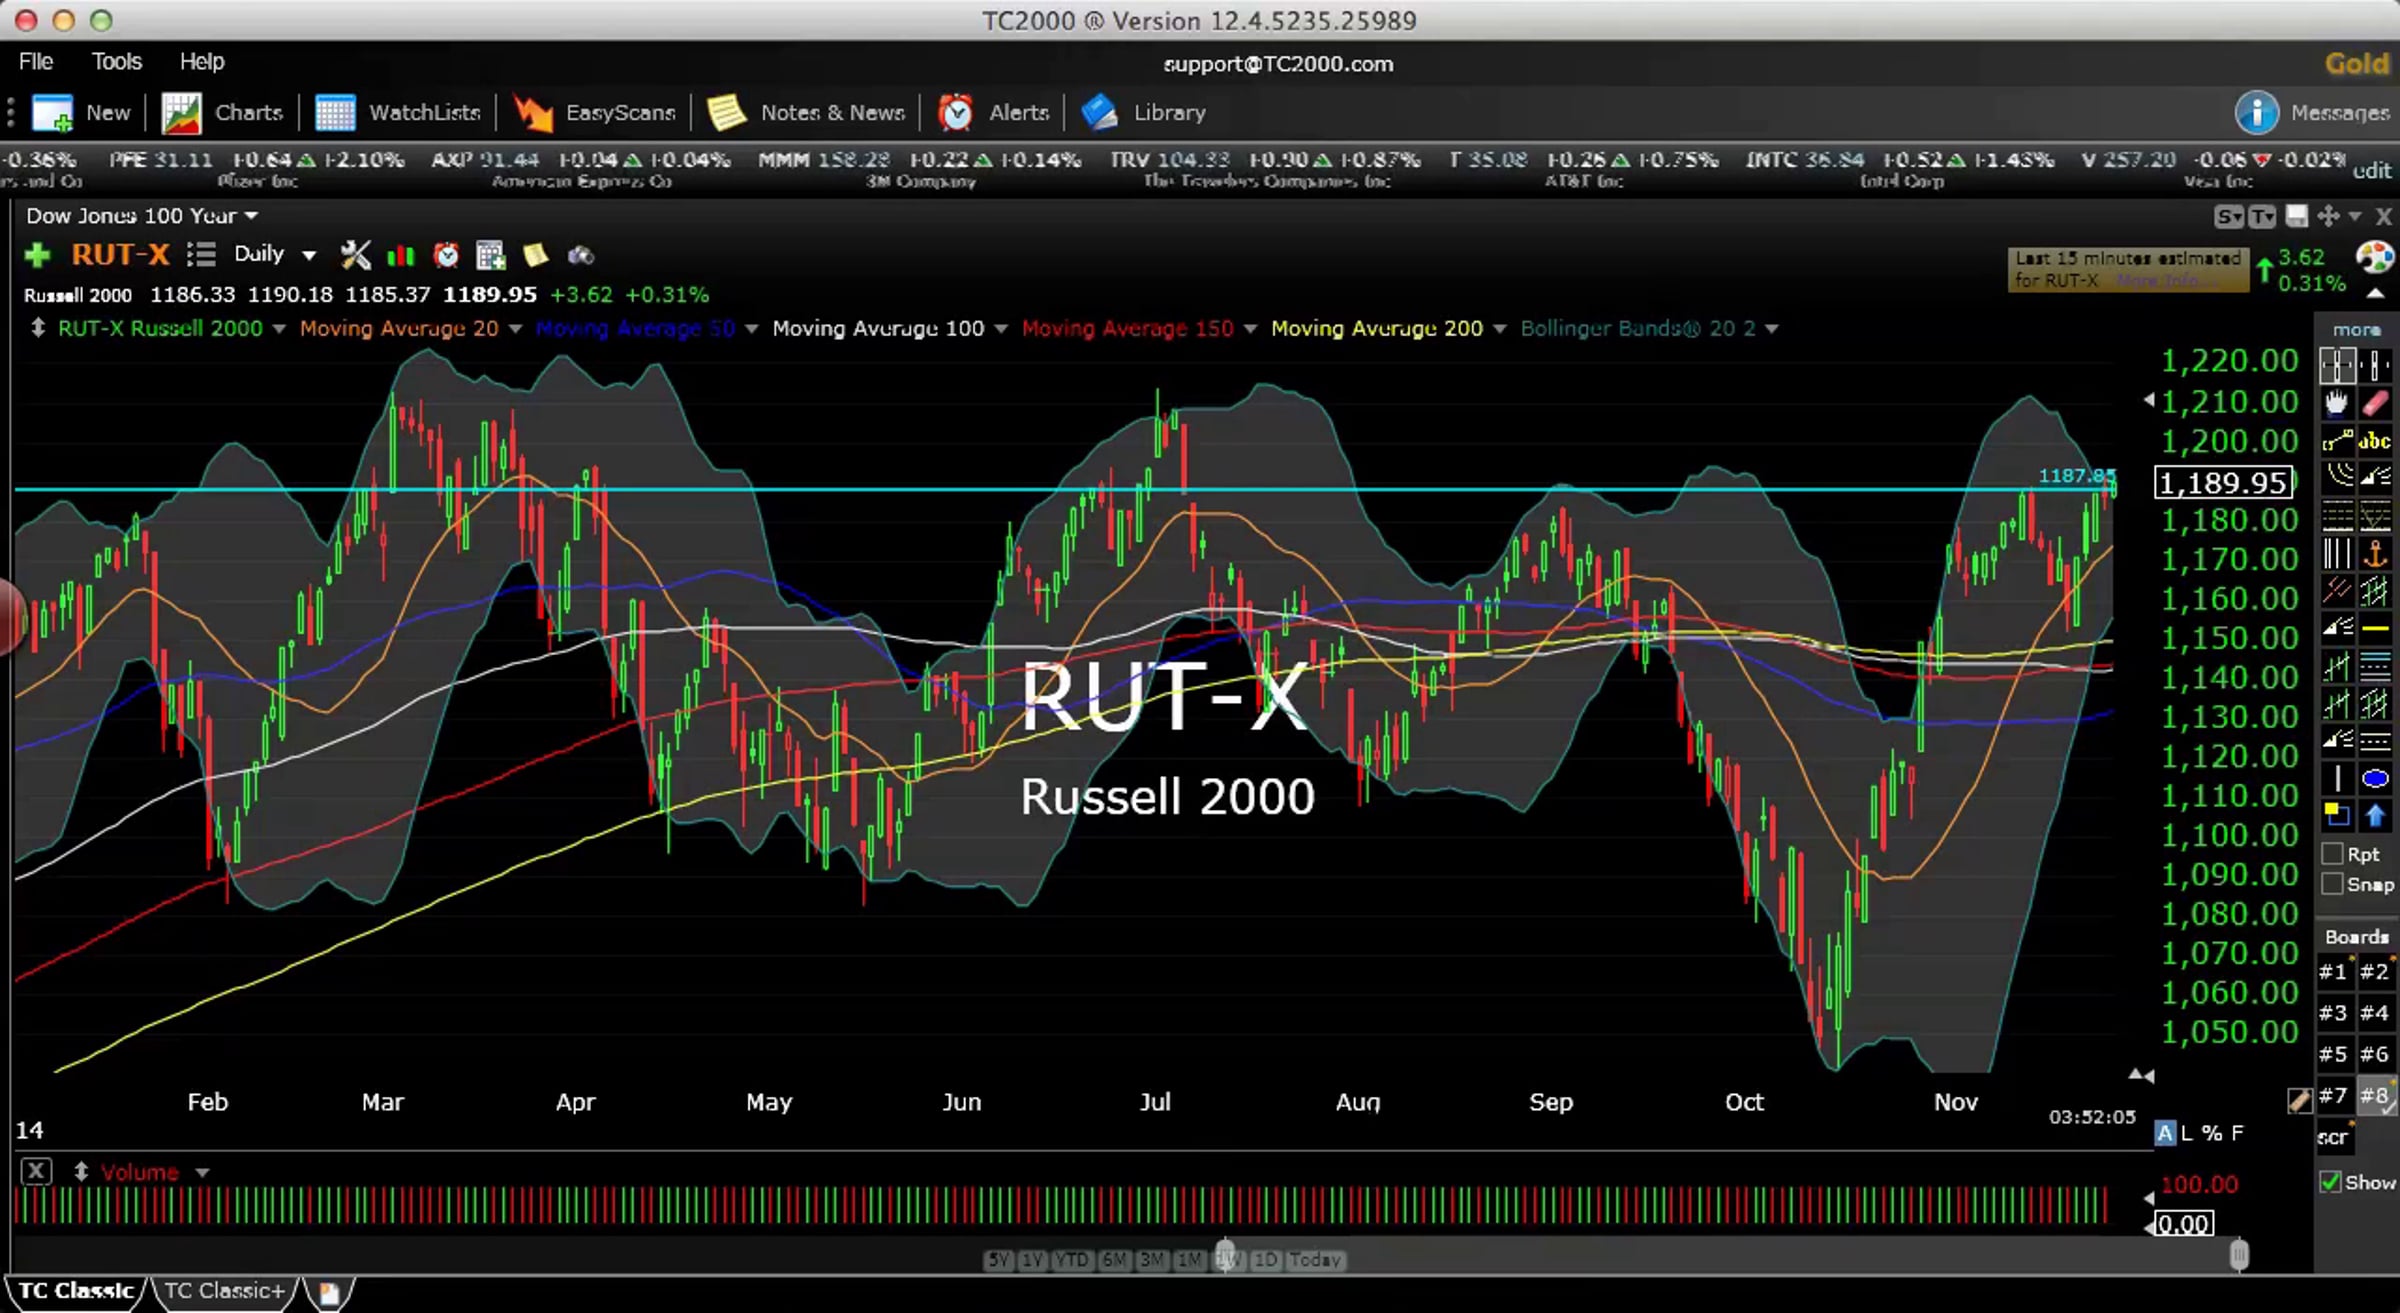
Task: Open the Dow Jones 100 Year dropdown
Action: click(141, 216)
